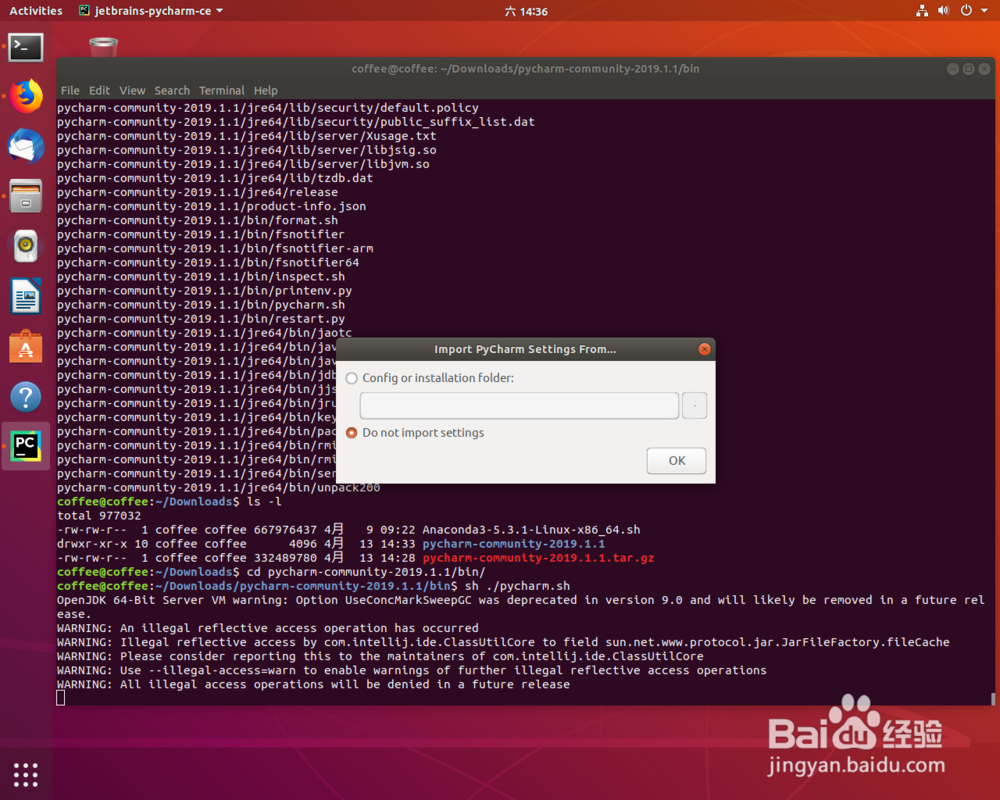This screenshot has width=1000, height=800.
Task: Open Thunderbird mail in the dock
Action: 26,146
